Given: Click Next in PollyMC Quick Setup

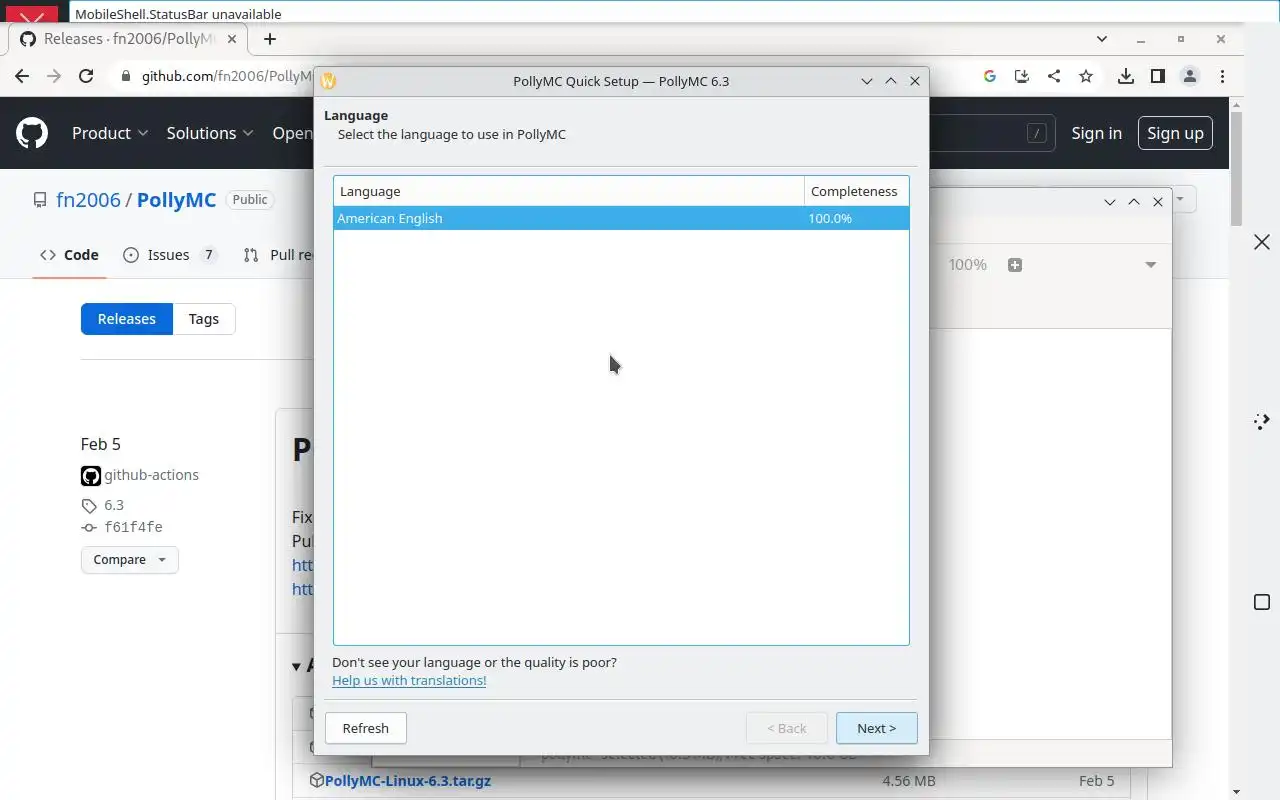Looking at the screenshot, I should (876, 728).
